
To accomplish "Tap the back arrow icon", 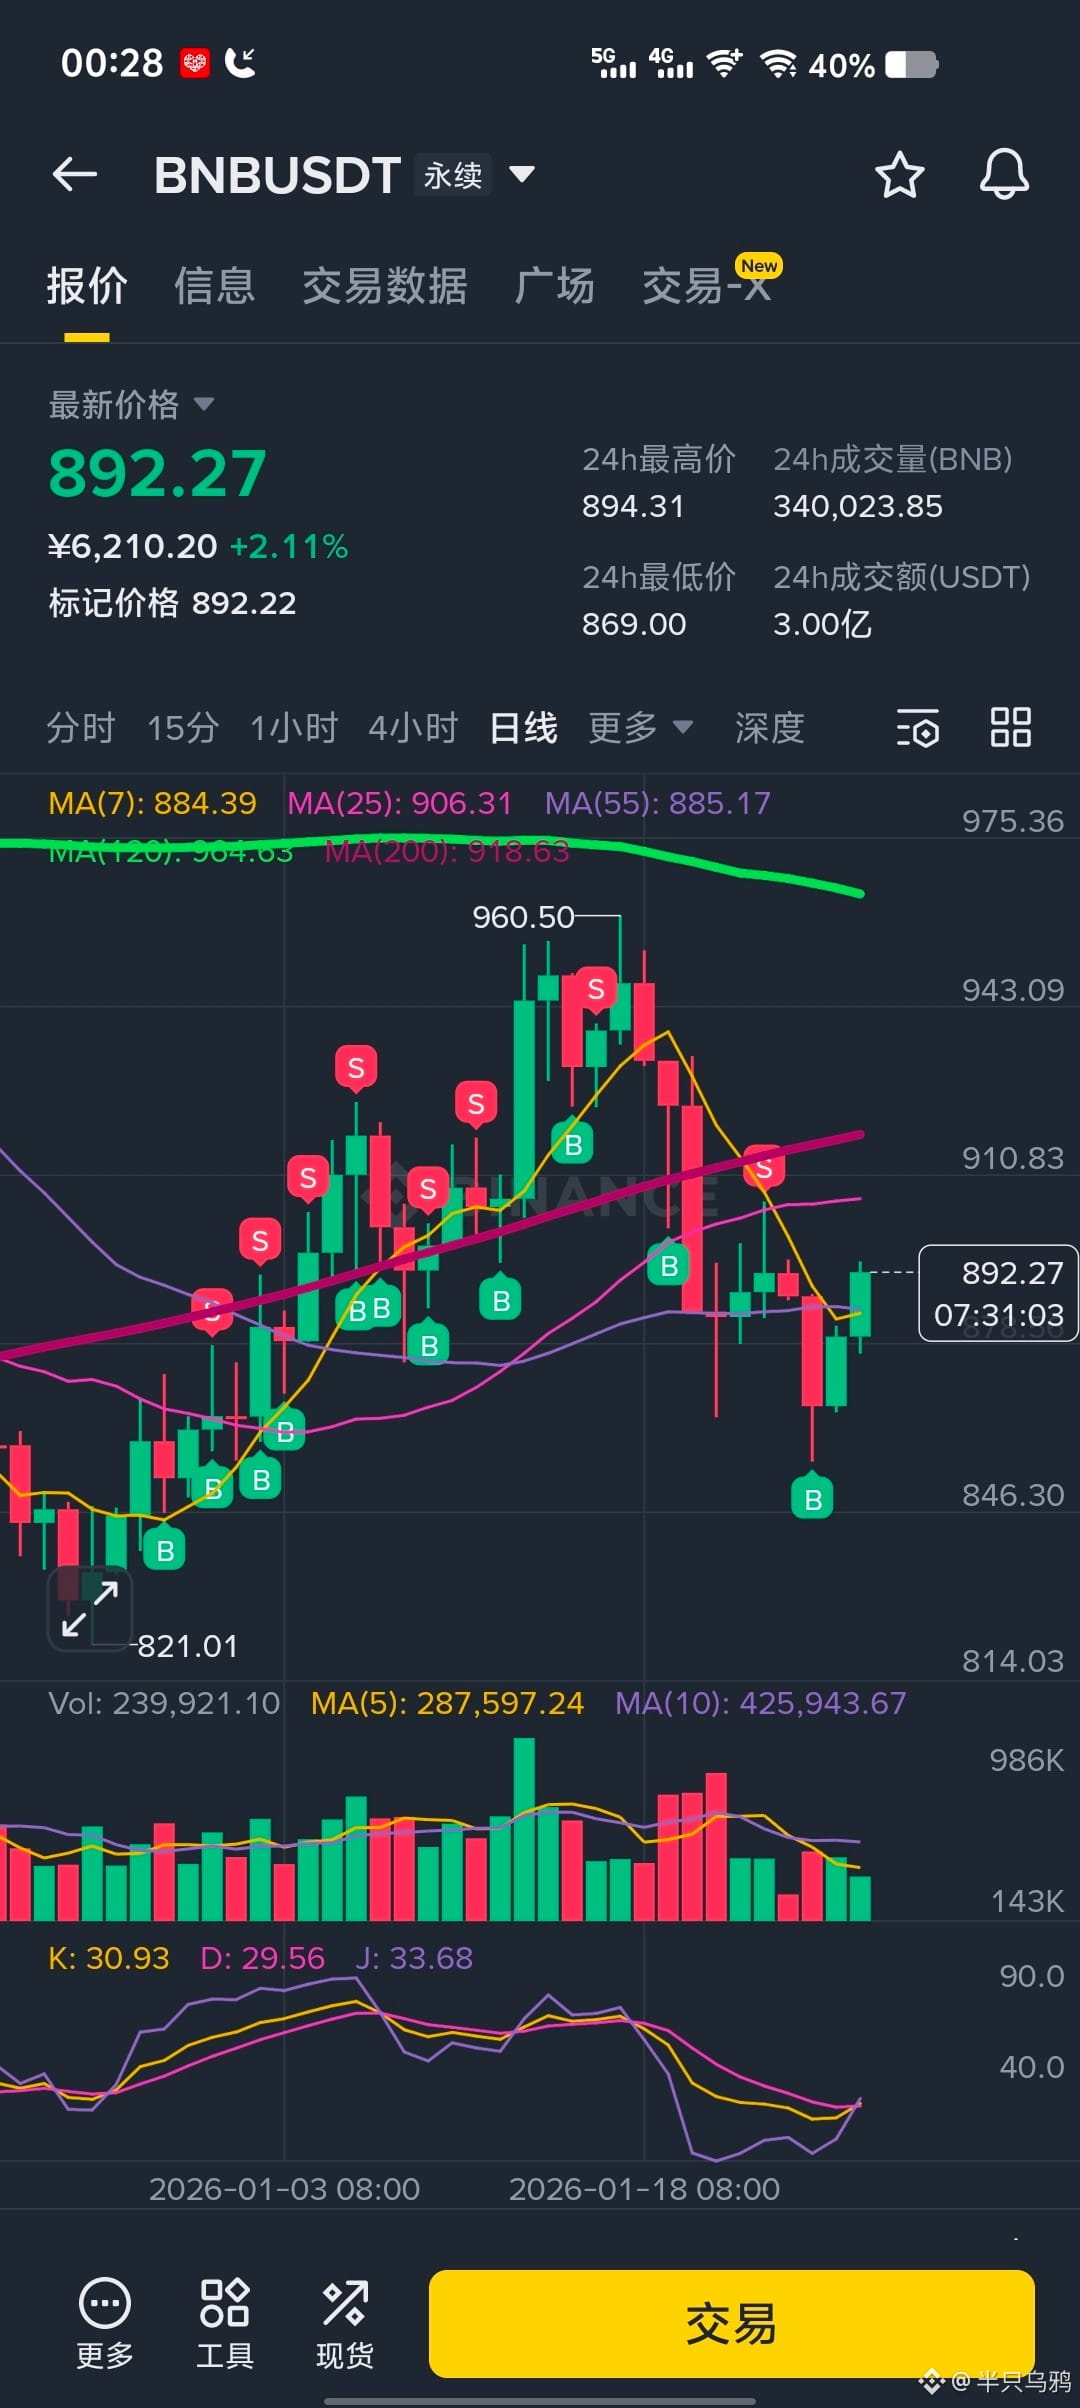I will coord(75,175).
